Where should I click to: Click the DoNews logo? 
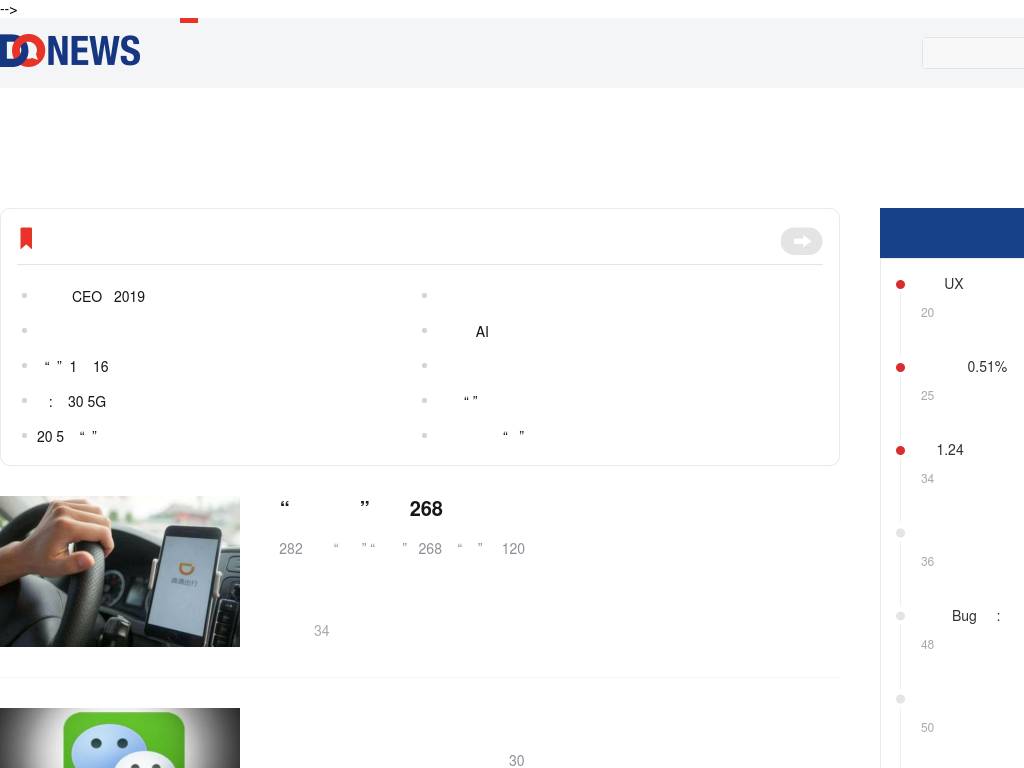click(70, 51)
